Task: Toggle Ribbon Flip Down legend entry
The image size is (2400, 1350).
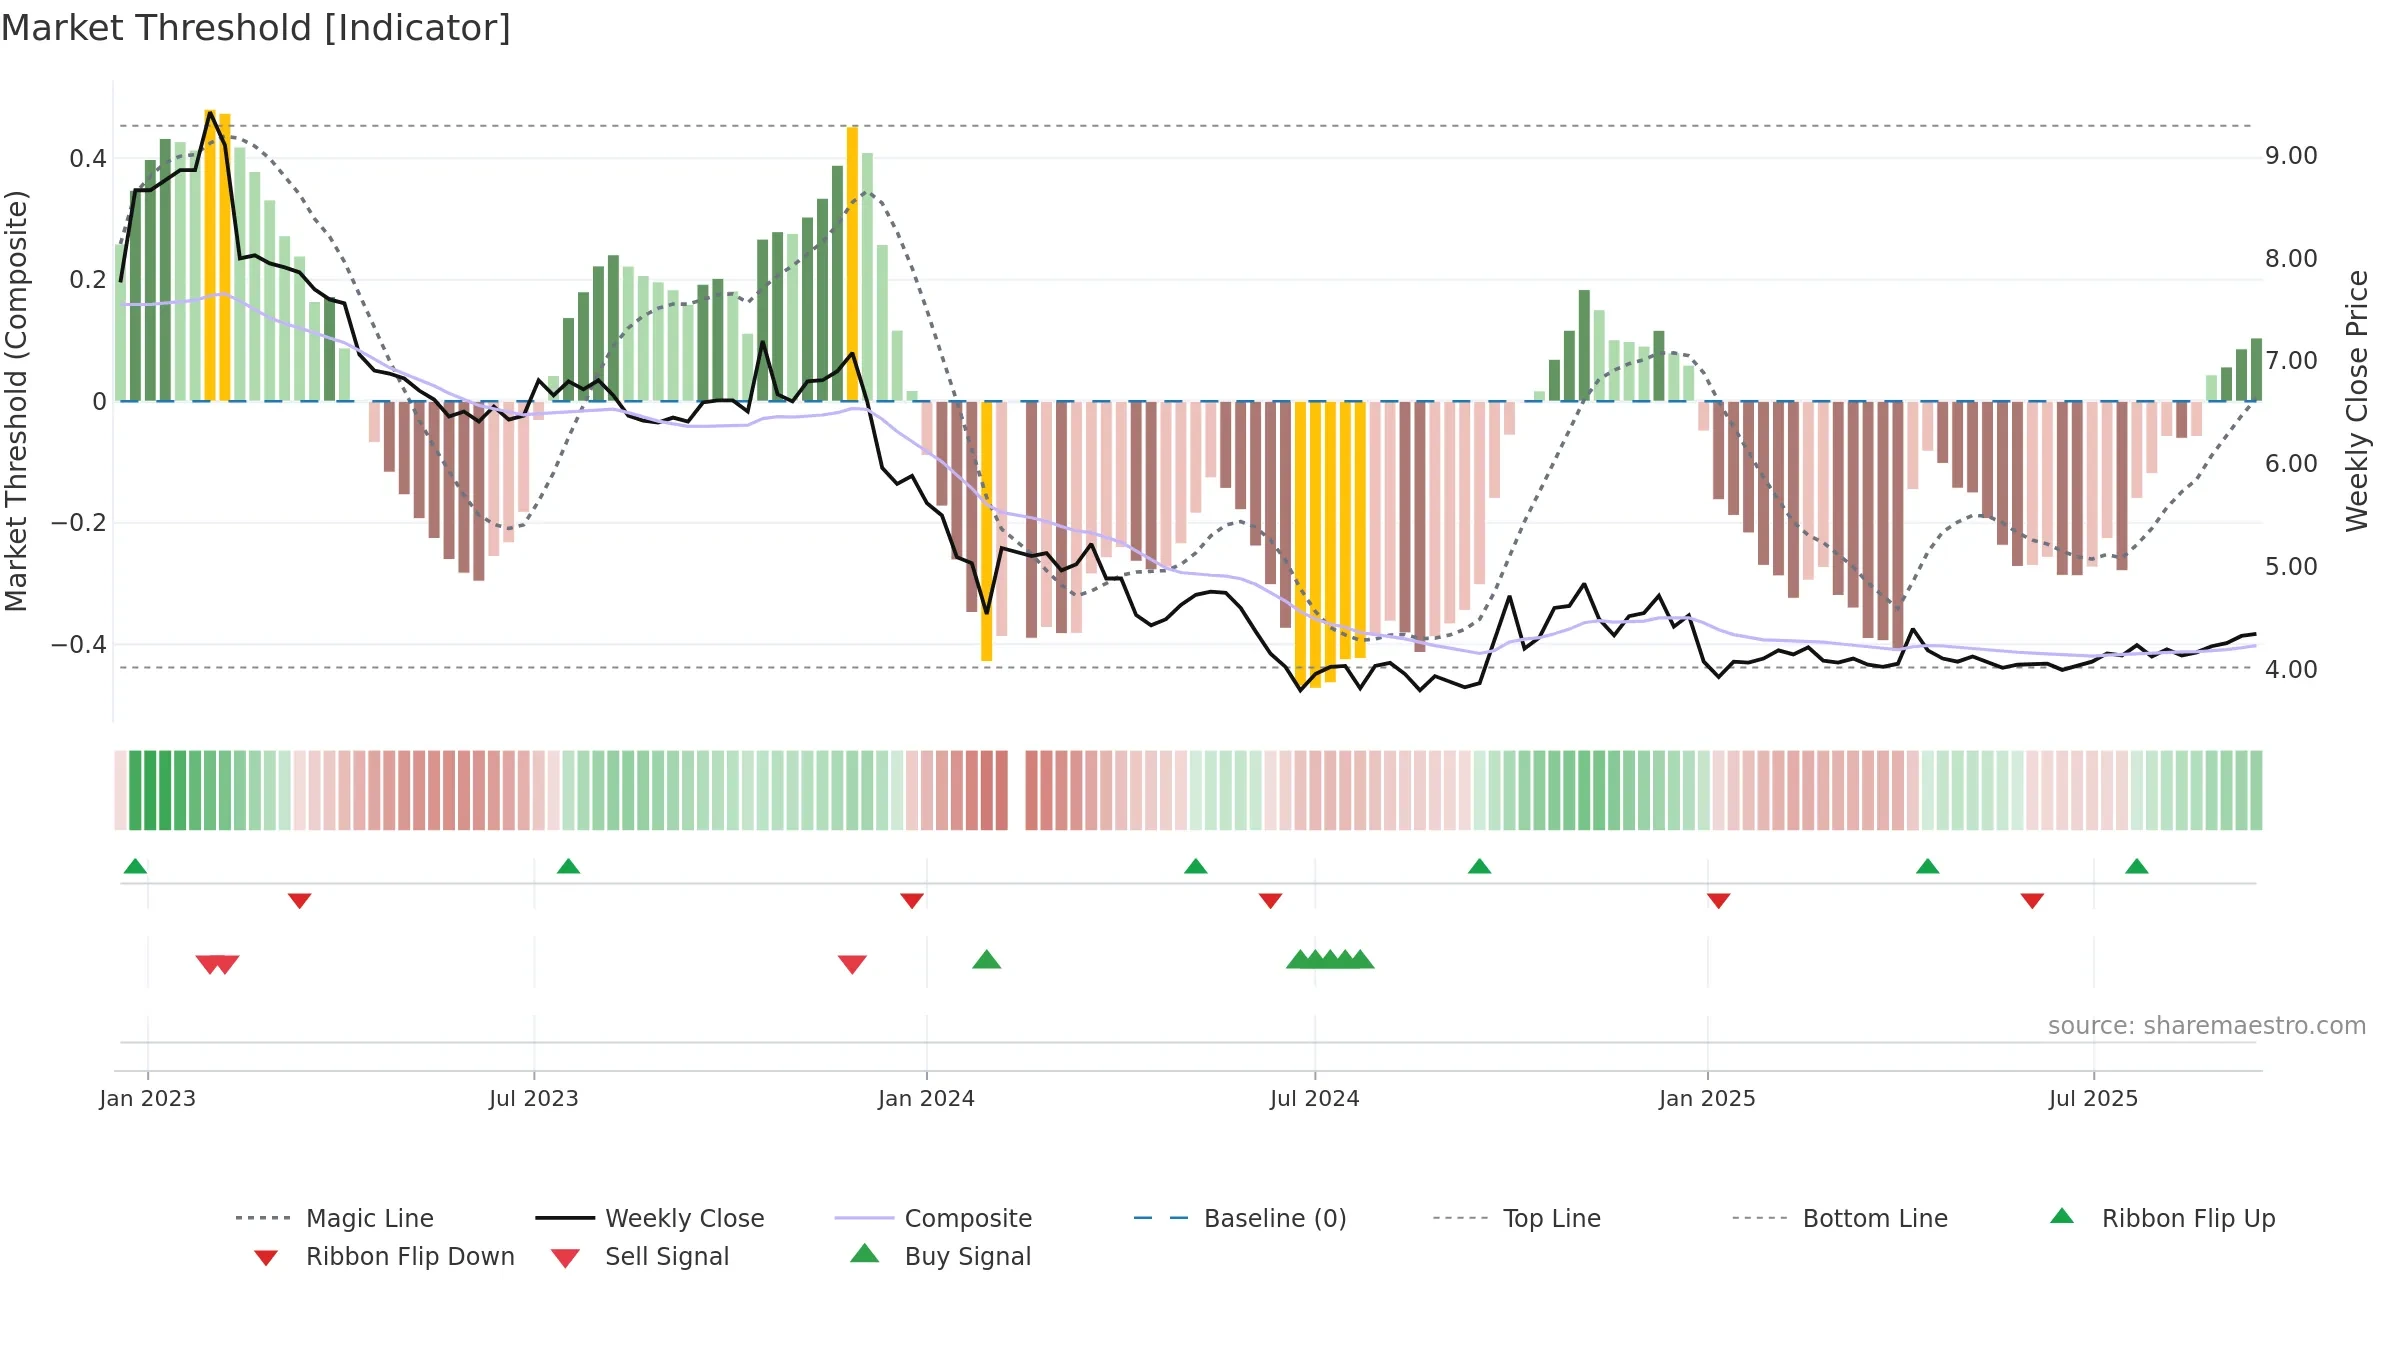Action: (384, 1256)
